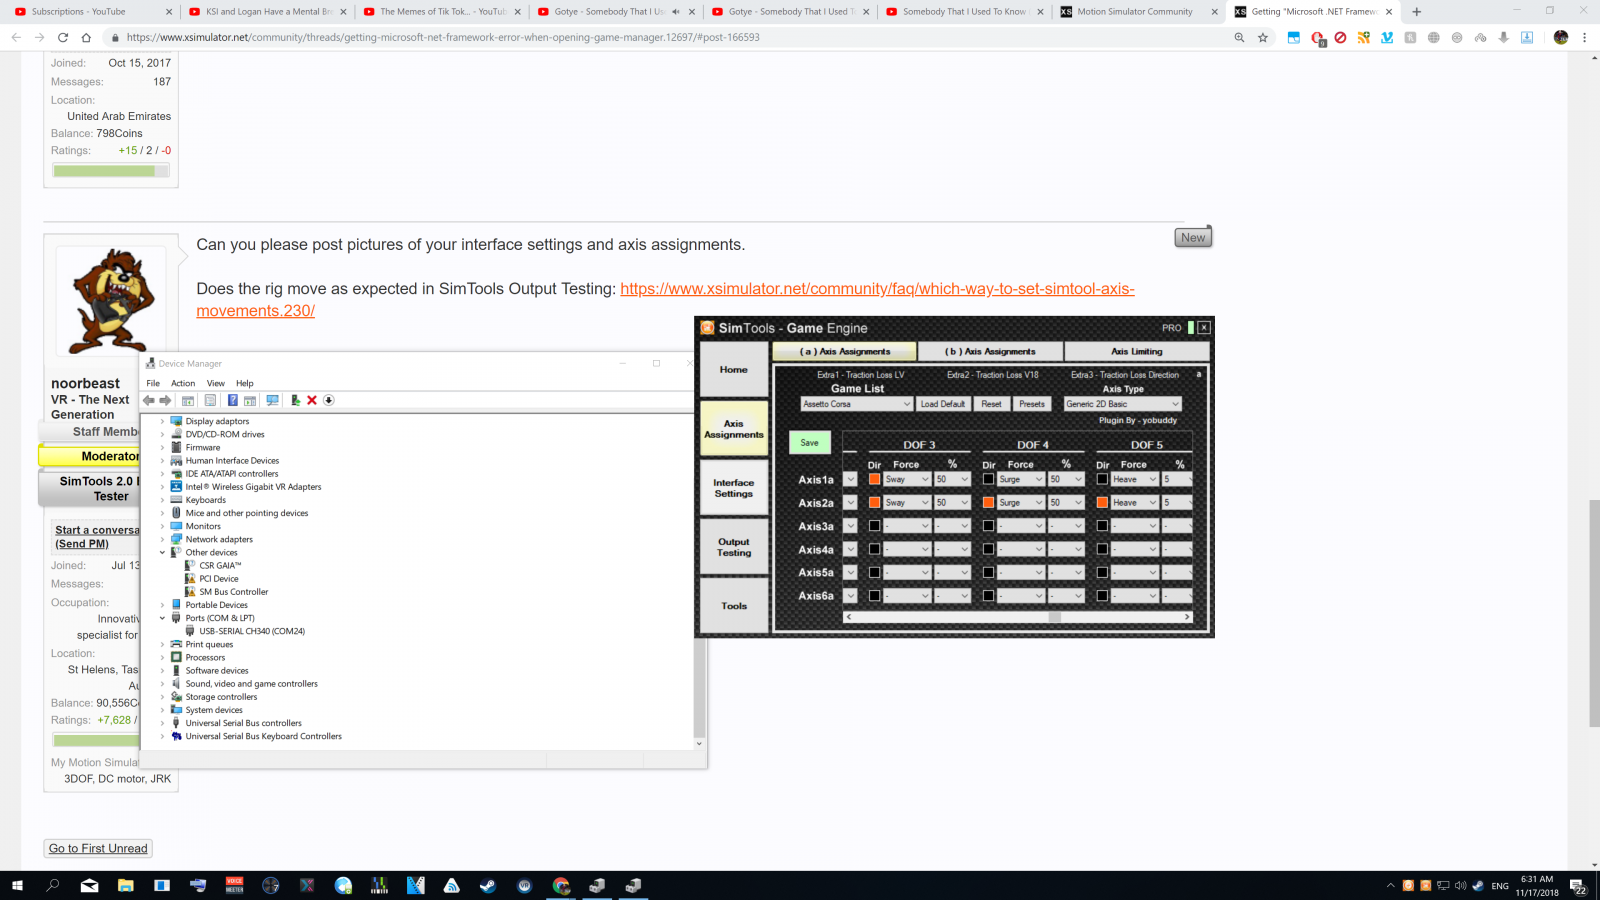Open the File menu in Device Manager
Screen dimensions: 1600x900
tap(153, 383)
